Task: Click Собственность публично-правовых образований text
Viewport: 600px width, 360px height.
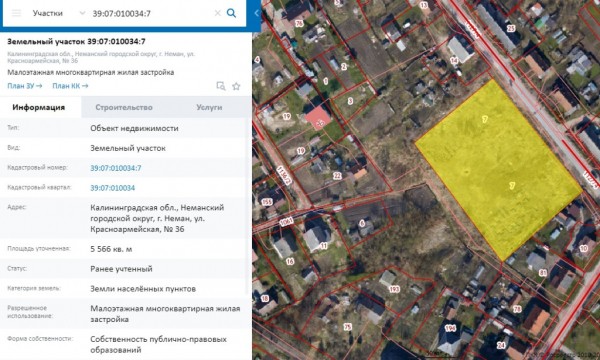Action: [x=158, y=344]
